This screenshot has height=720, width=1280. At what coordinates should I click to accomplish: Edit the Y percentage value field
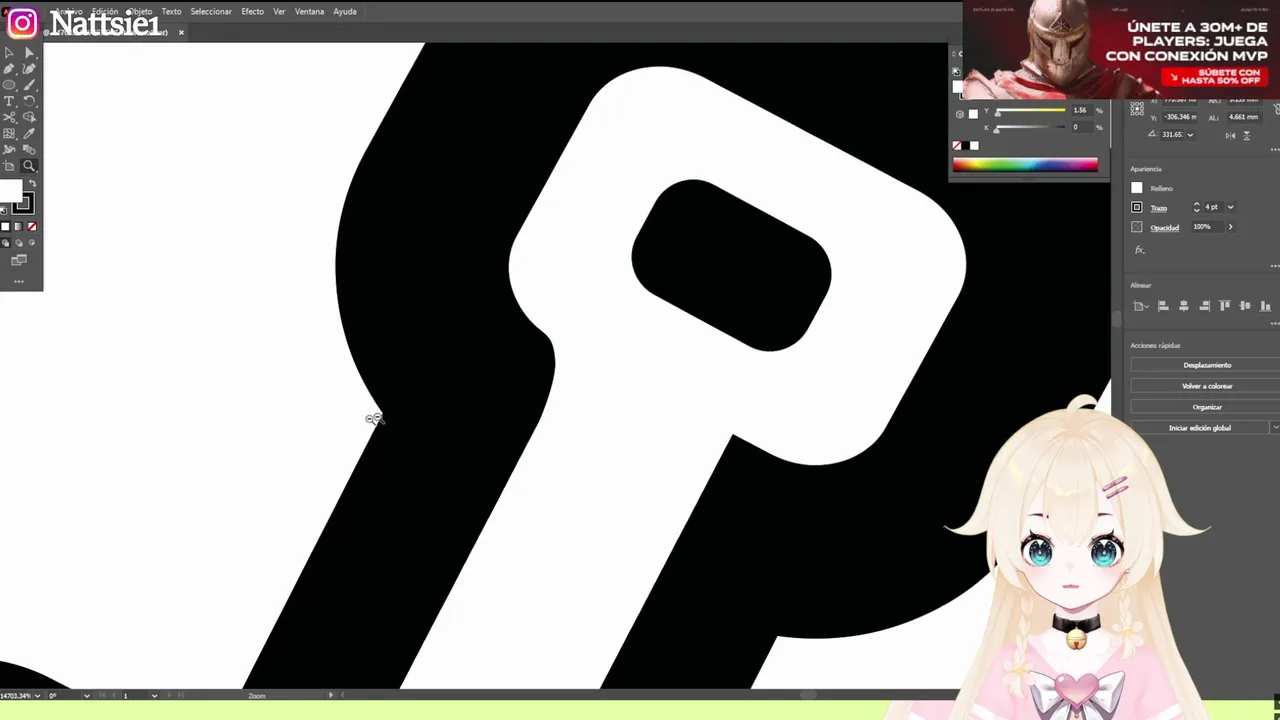click(x=1082, y=110)
